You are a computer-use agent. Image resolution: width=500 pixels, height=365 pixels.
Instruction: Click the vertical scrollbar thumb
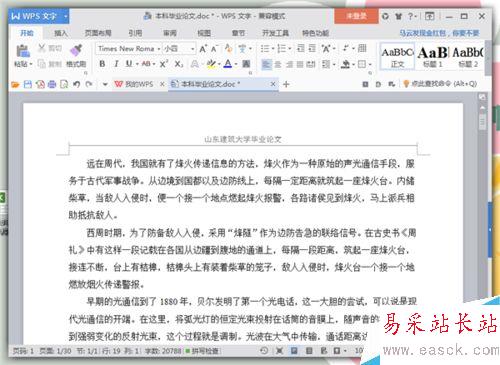pyautogui.click(x=482, y=121)
